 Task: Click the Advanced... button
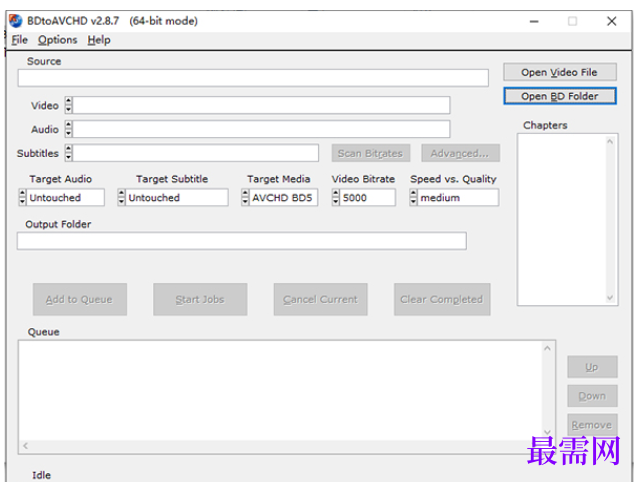(x=460, y=153)
